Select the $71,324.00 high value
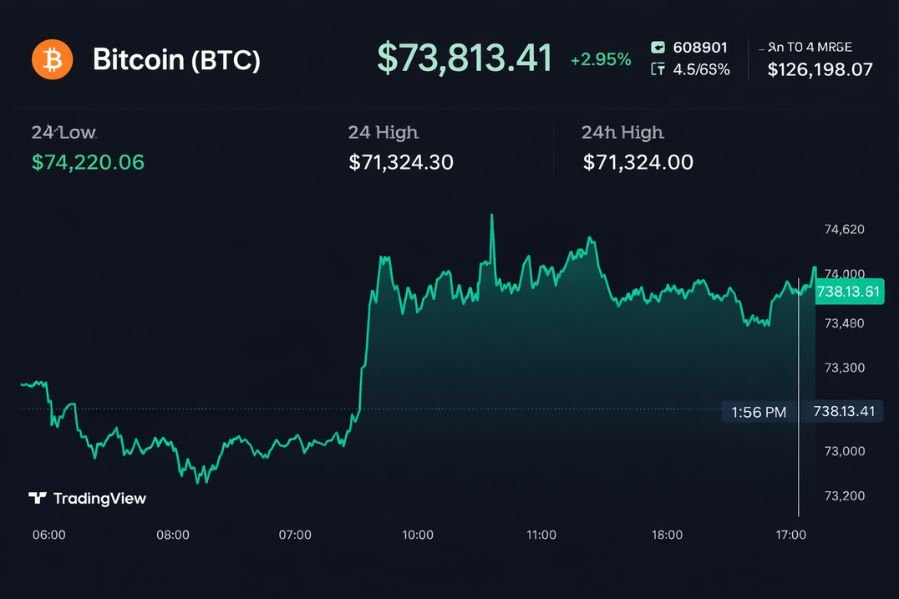899x599 pixels. click(638, 162)
